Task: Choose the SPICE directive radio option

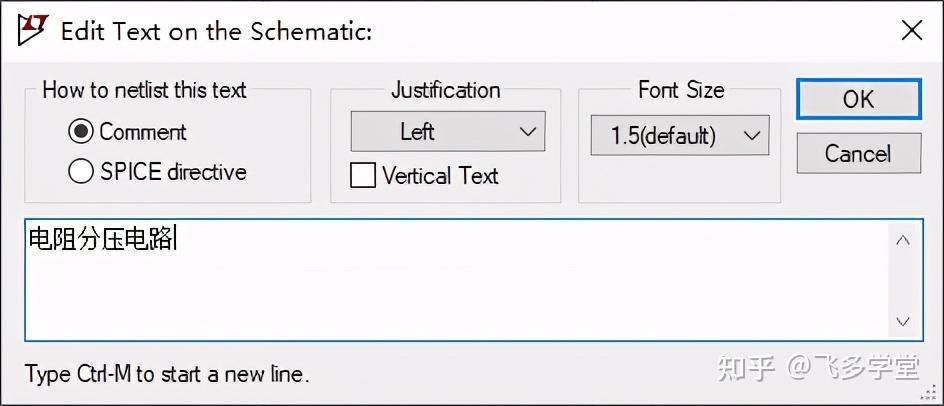Action: 82,172
